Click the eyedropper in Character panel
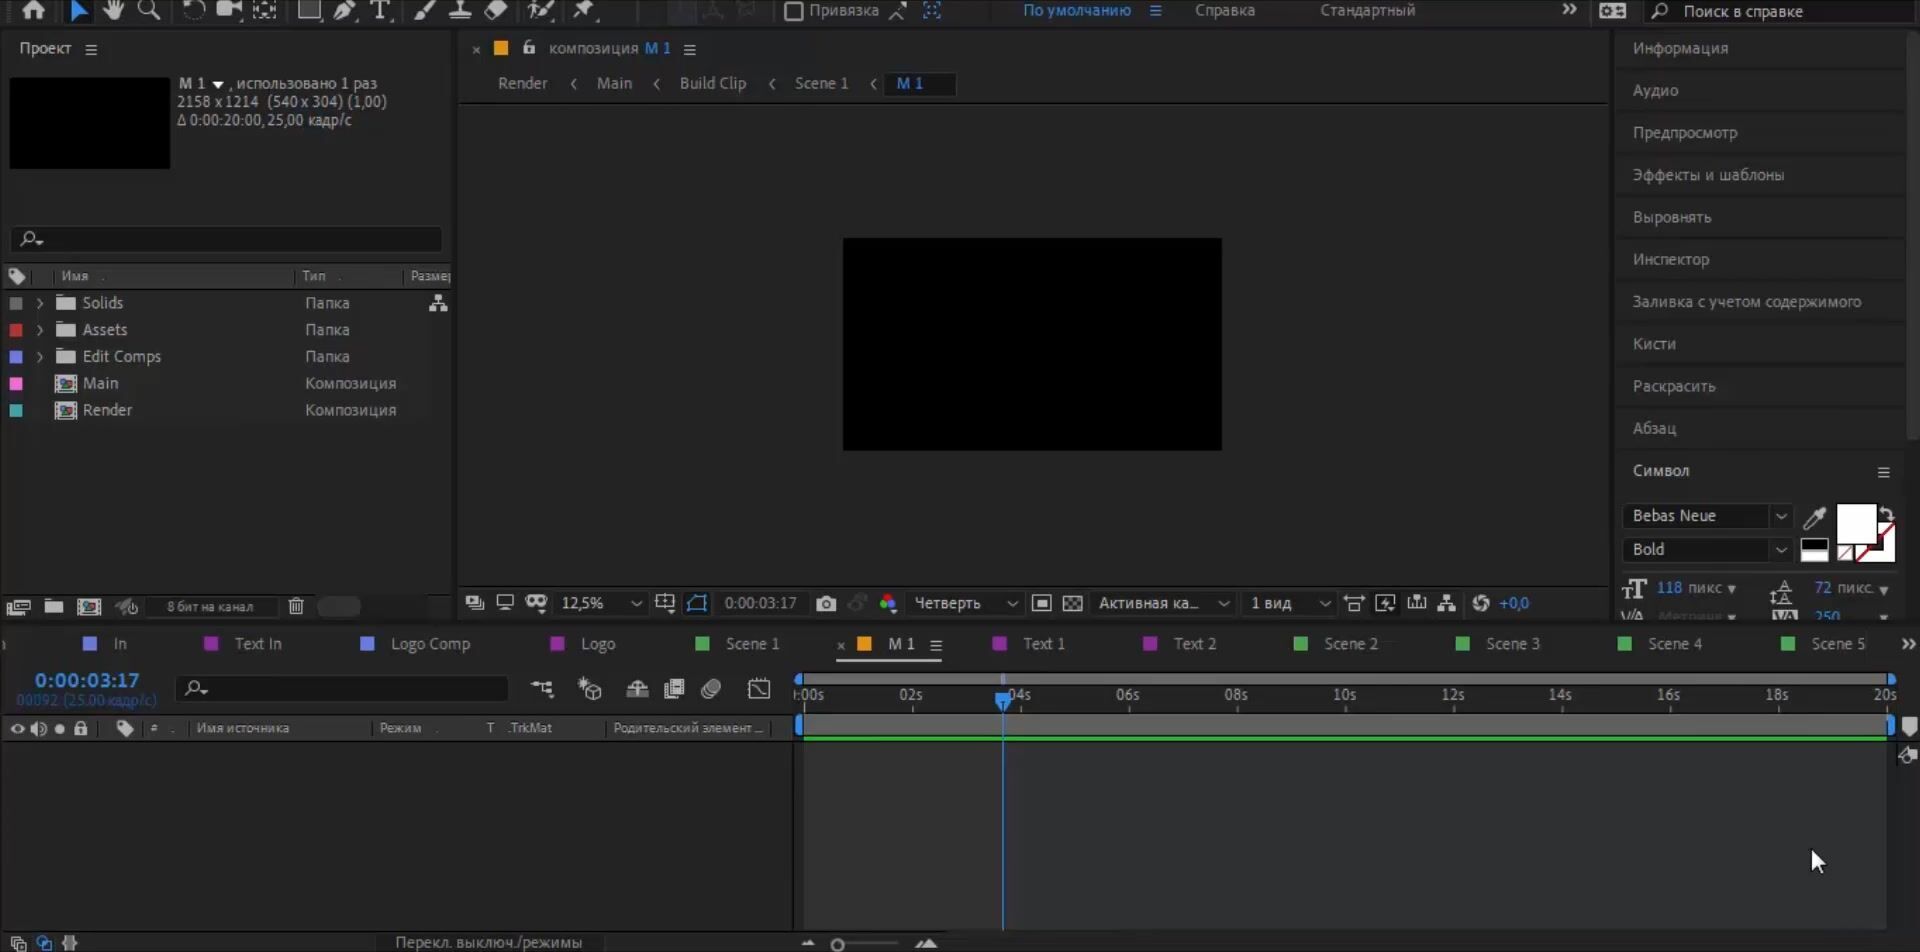This screenshot has width=1920, height=952. point(1814,517)
